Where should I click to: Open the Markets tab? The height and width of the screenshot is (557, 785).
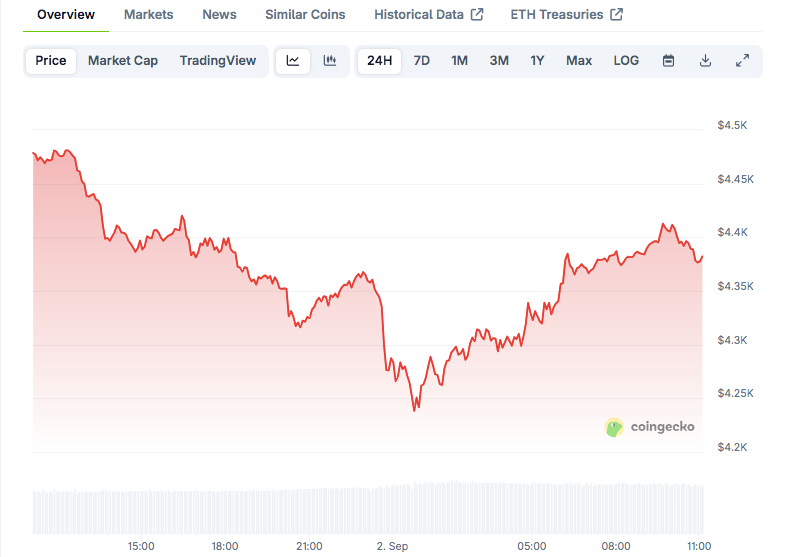pos(148,15)
